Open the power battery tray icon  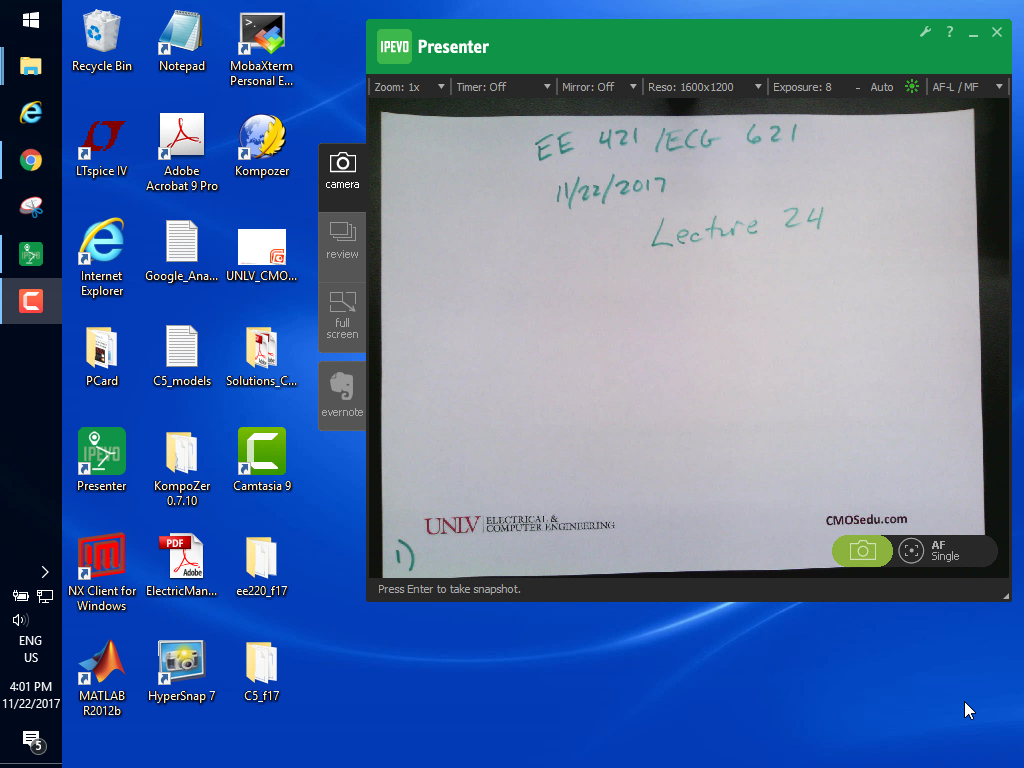click(20, 596)
